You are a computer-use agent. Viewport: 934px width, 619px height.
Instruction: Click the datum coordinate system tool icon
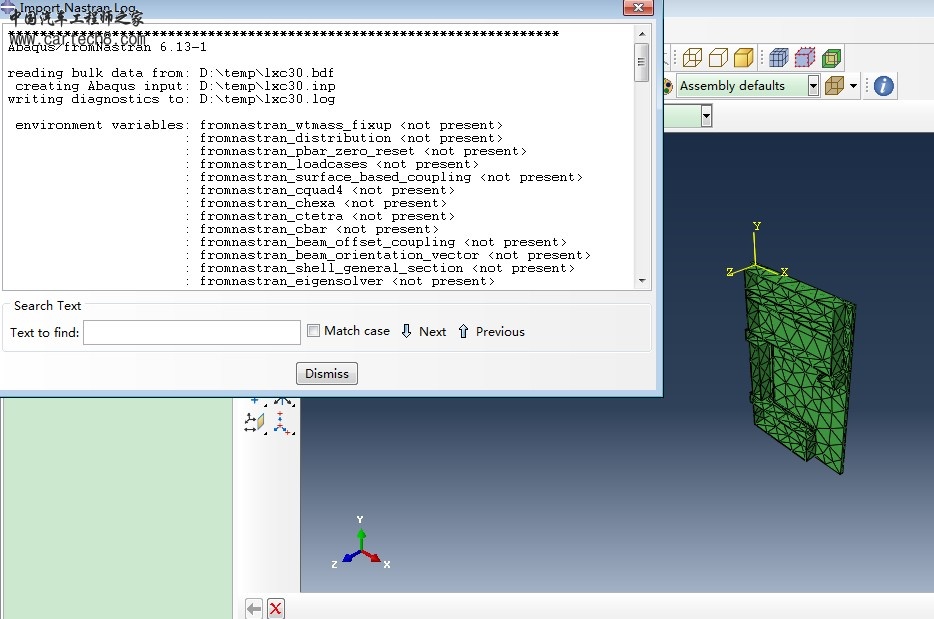282,423
